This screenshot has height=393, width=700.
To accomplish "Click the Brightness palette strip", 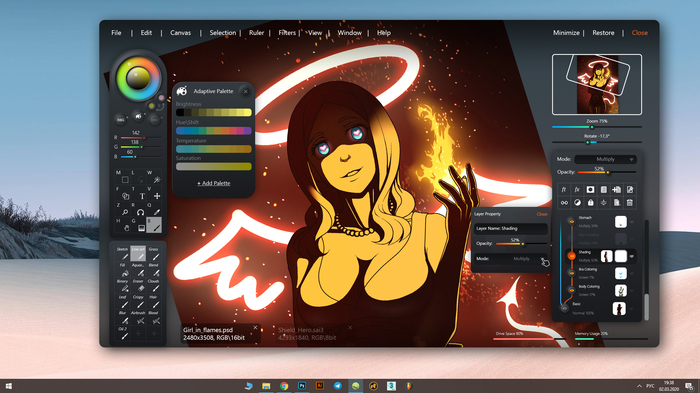I will [214, 113].
